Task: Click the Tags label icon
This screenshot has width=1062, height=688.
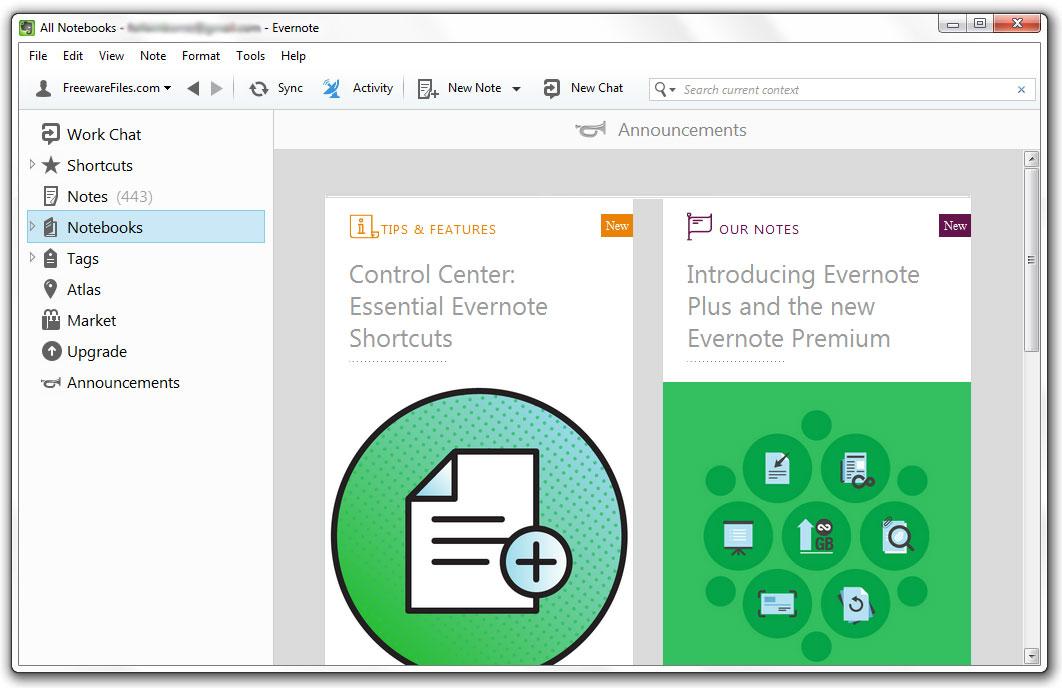Action: point(51,258)
